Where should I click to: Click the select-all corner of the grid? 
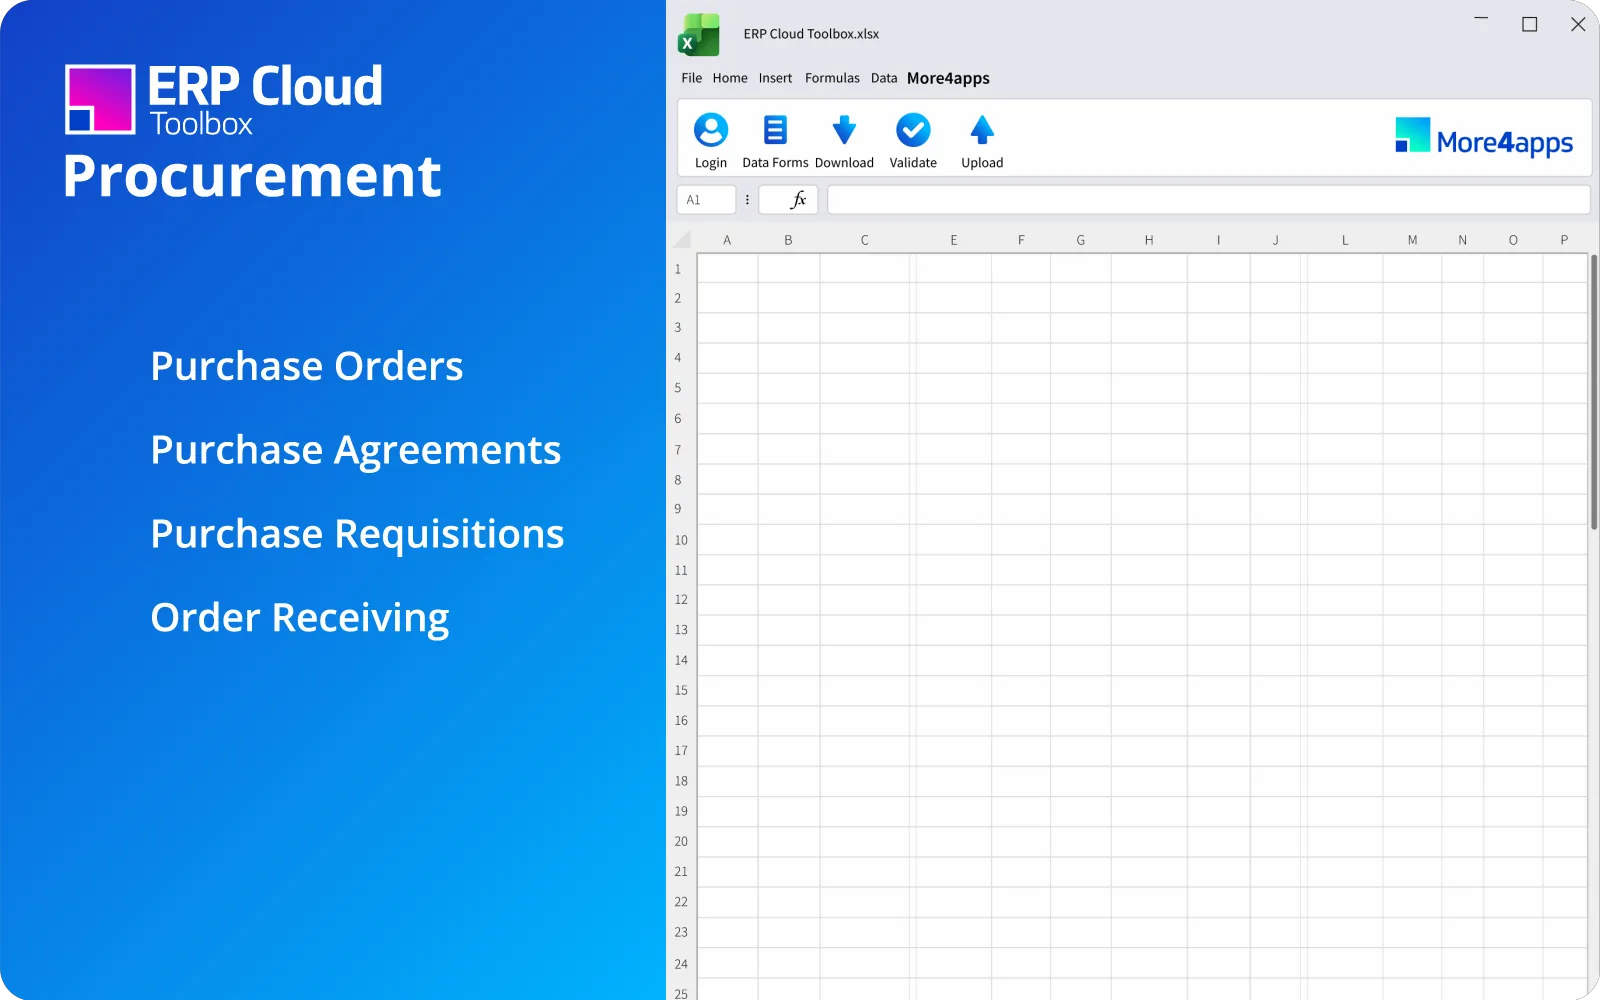click(x=682, y=240)
